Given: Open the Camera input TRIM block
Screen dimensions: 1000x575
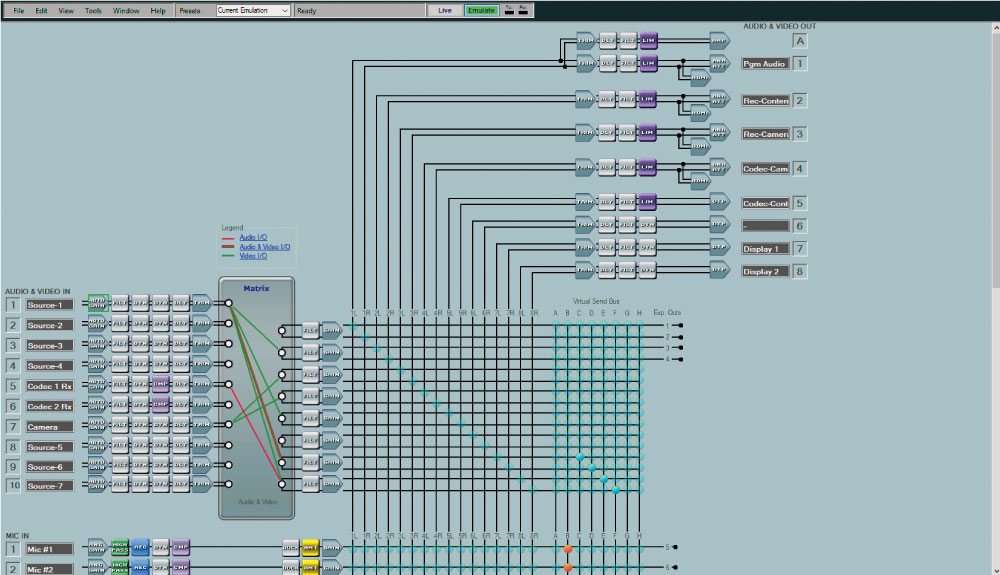Looking at the screenshot, I should click(x=201, y=425).
